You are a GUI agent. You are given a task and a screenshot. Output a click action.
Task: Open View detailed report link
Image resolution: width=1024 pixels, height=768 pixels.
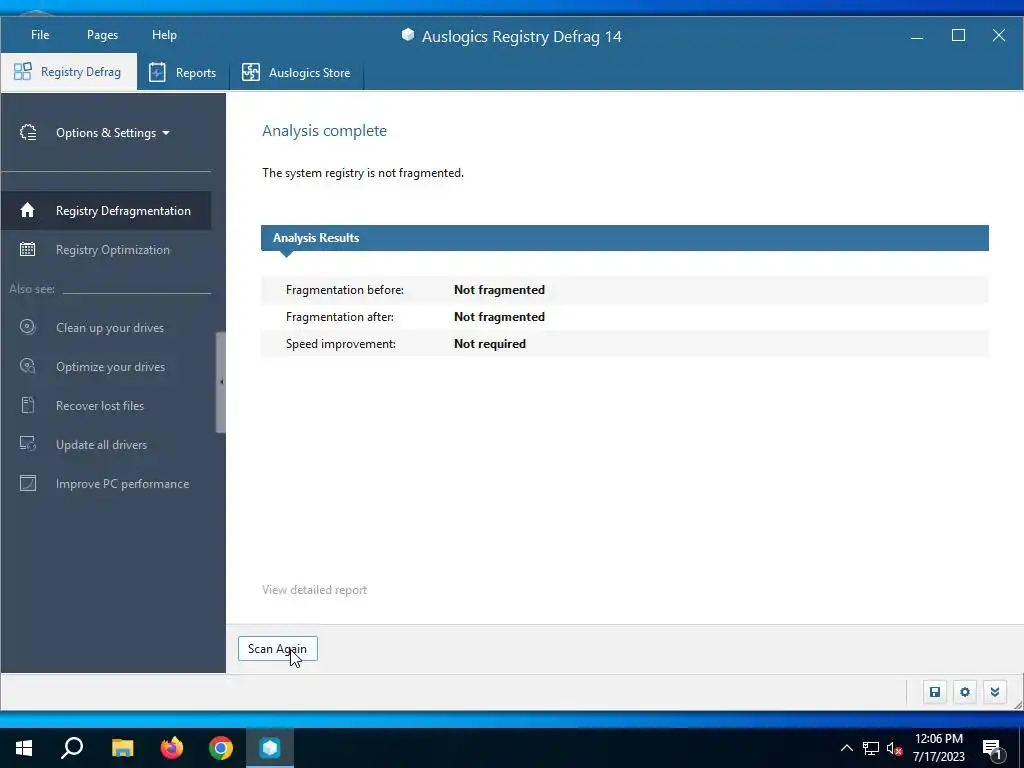[314, 590]
